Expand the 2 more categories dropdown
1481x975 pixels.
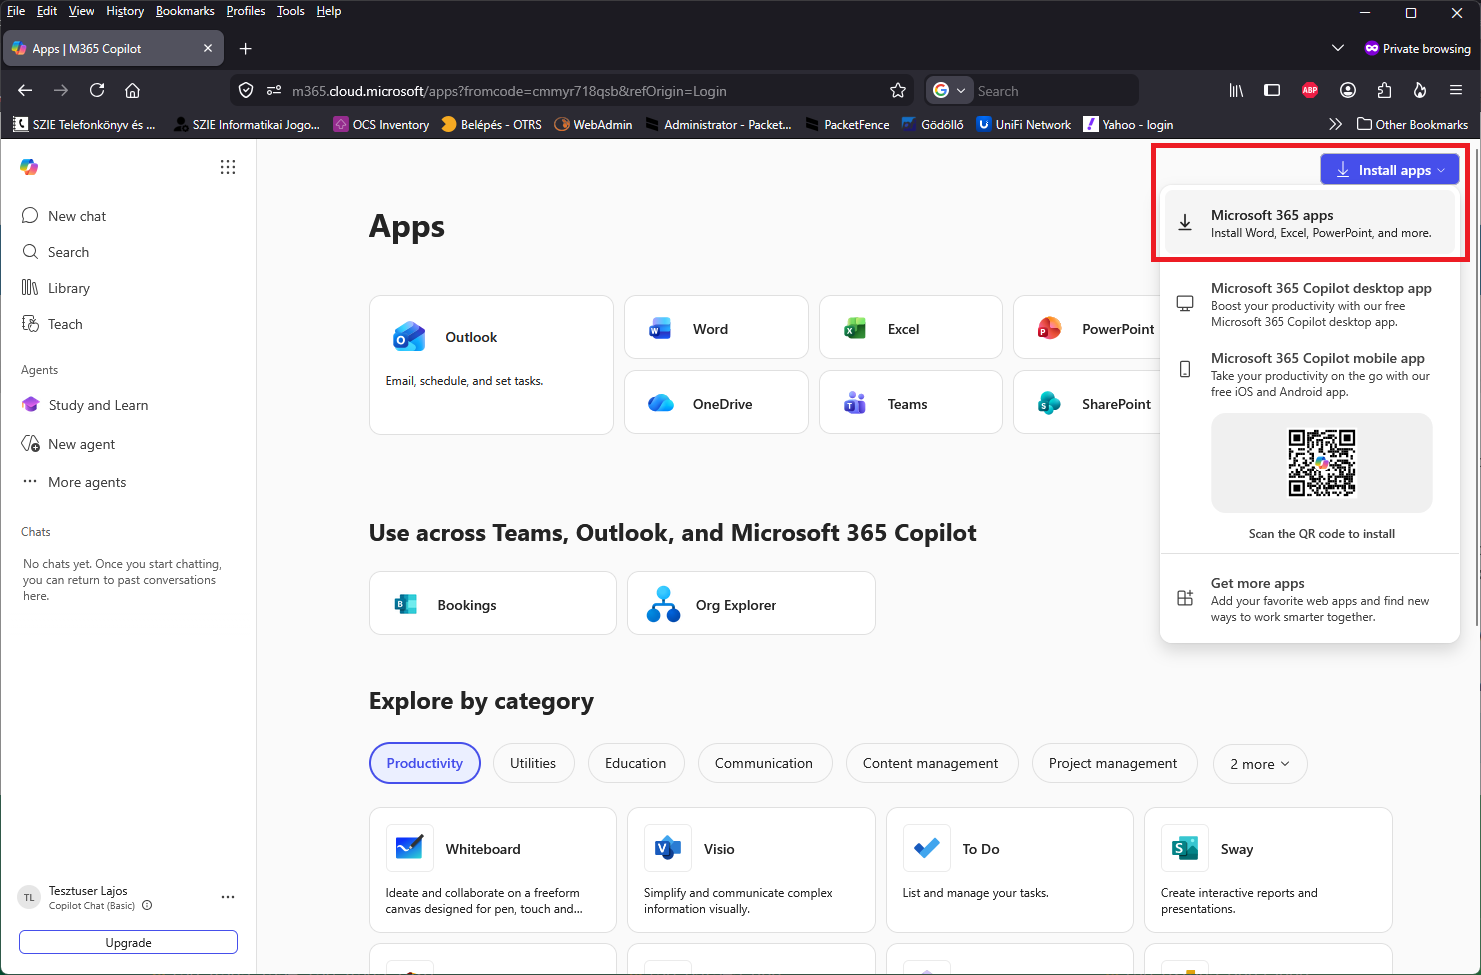(x=1260, y=764)
